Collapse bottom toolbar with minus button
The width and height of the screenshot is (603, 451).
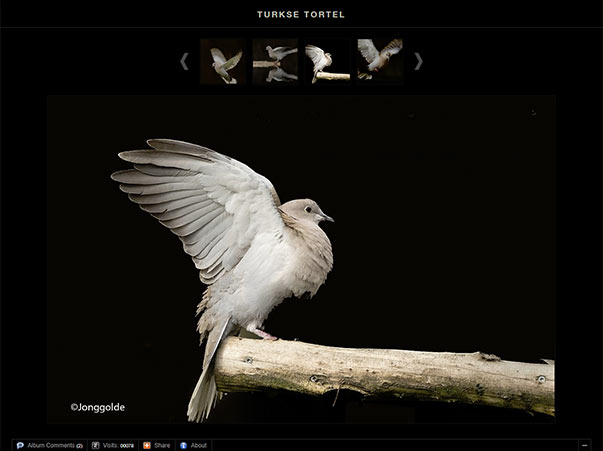[x=585, y=445]
